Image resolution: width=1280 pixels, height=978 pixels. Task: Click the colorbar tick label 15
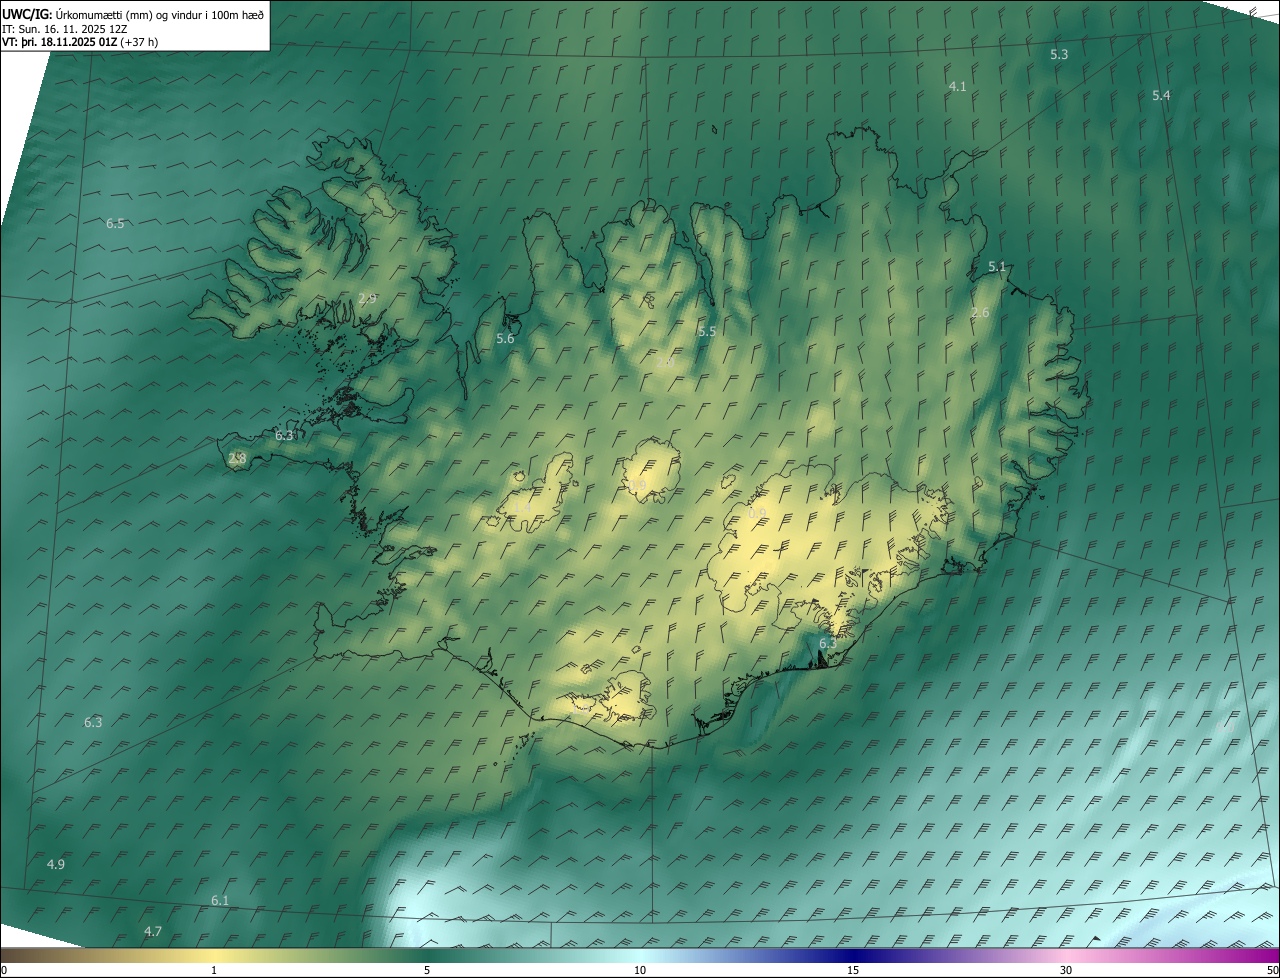tap(853, 970)
